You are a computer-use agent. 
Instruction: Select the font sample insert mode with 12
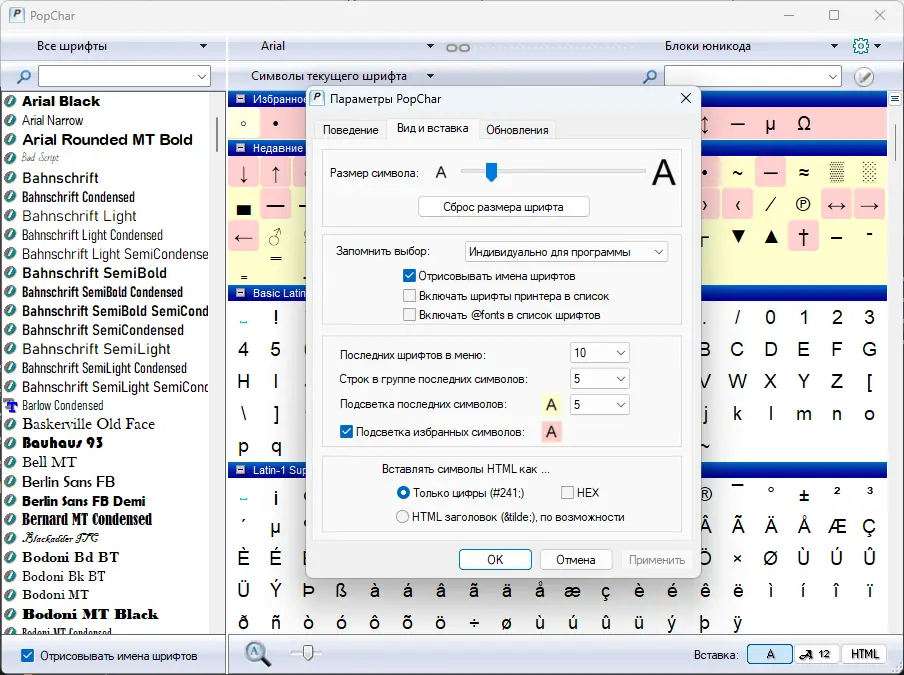click(x=815, y=654)
